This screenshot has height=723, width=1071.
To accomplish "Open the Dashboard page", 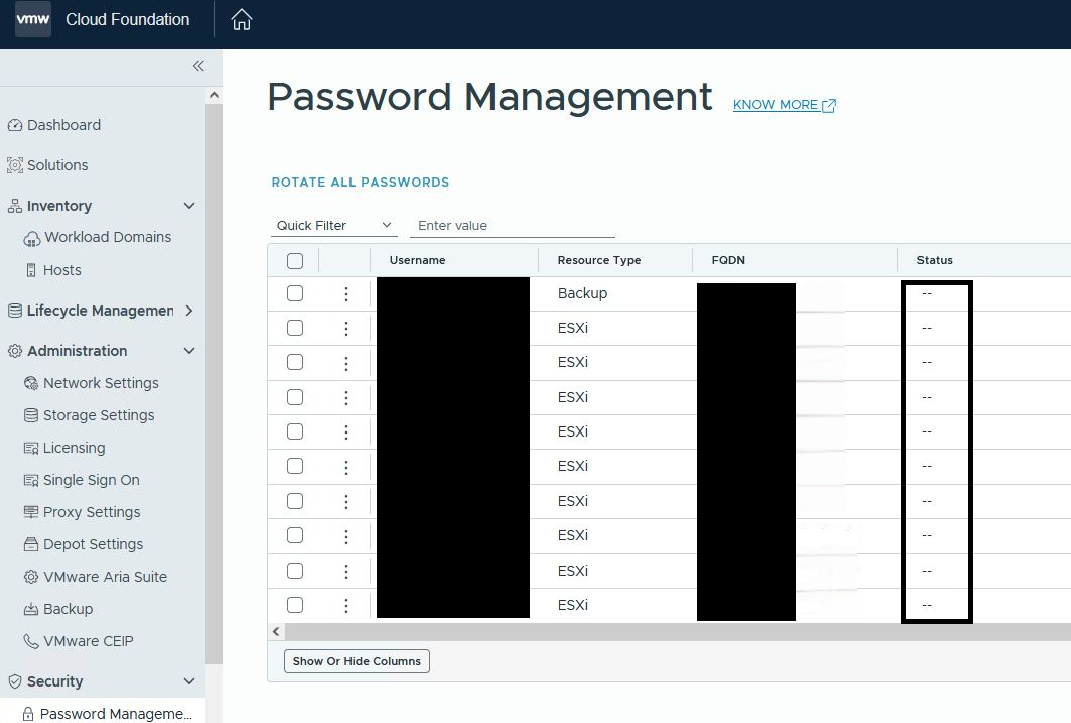I will (x=63, y=125).
